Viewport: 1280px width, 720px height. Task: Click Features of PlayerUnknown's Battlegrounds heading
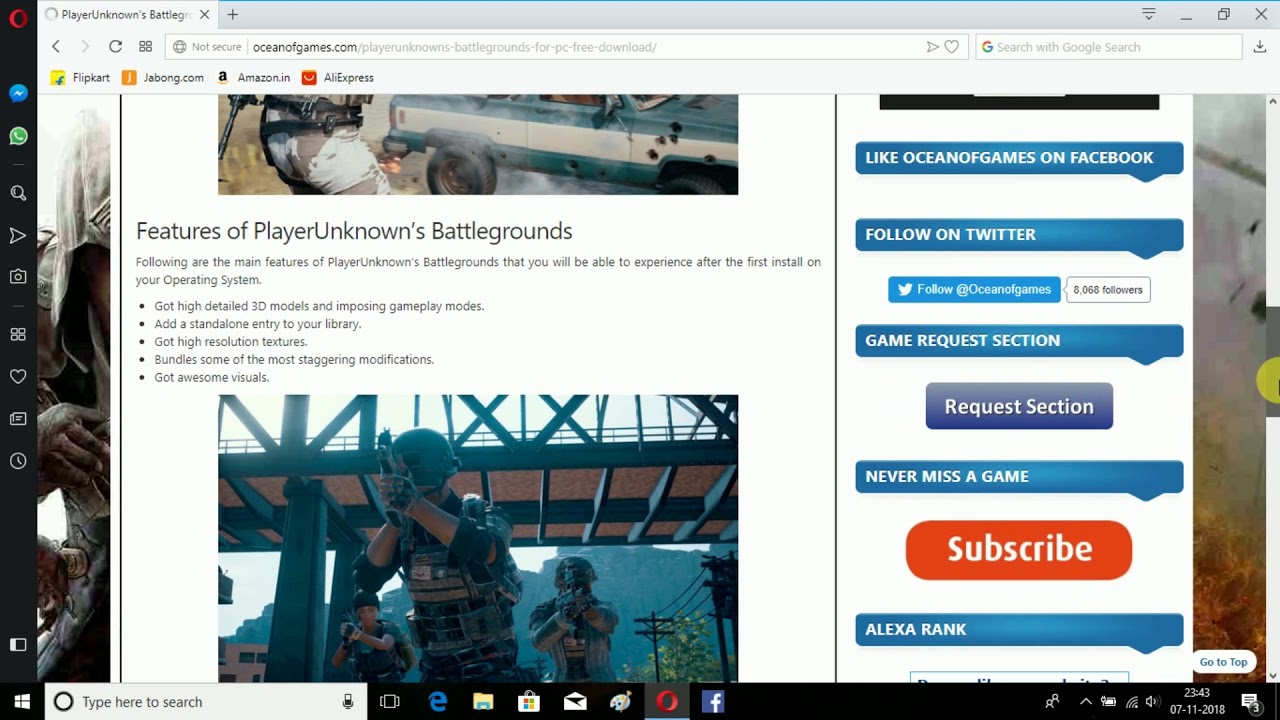[354, 231]
